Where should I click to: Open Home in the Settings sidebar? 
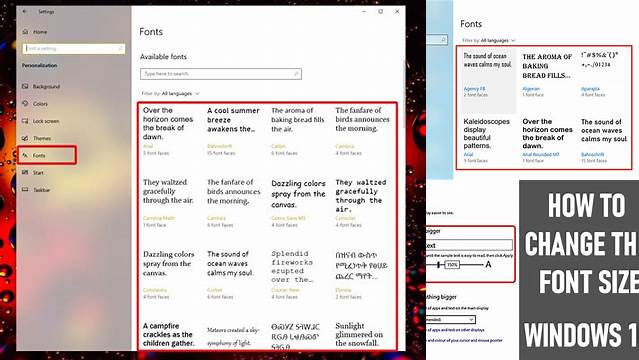[x=35, y=32]
